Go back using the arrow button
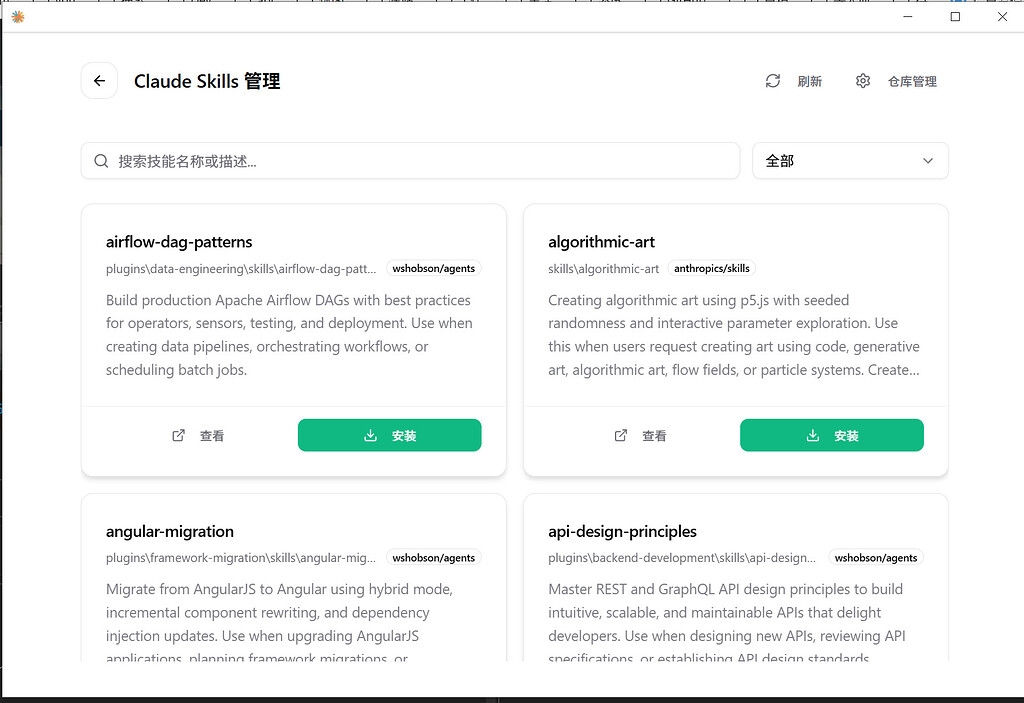Viewport: 1024px width, 703px height. click(99, 81)
